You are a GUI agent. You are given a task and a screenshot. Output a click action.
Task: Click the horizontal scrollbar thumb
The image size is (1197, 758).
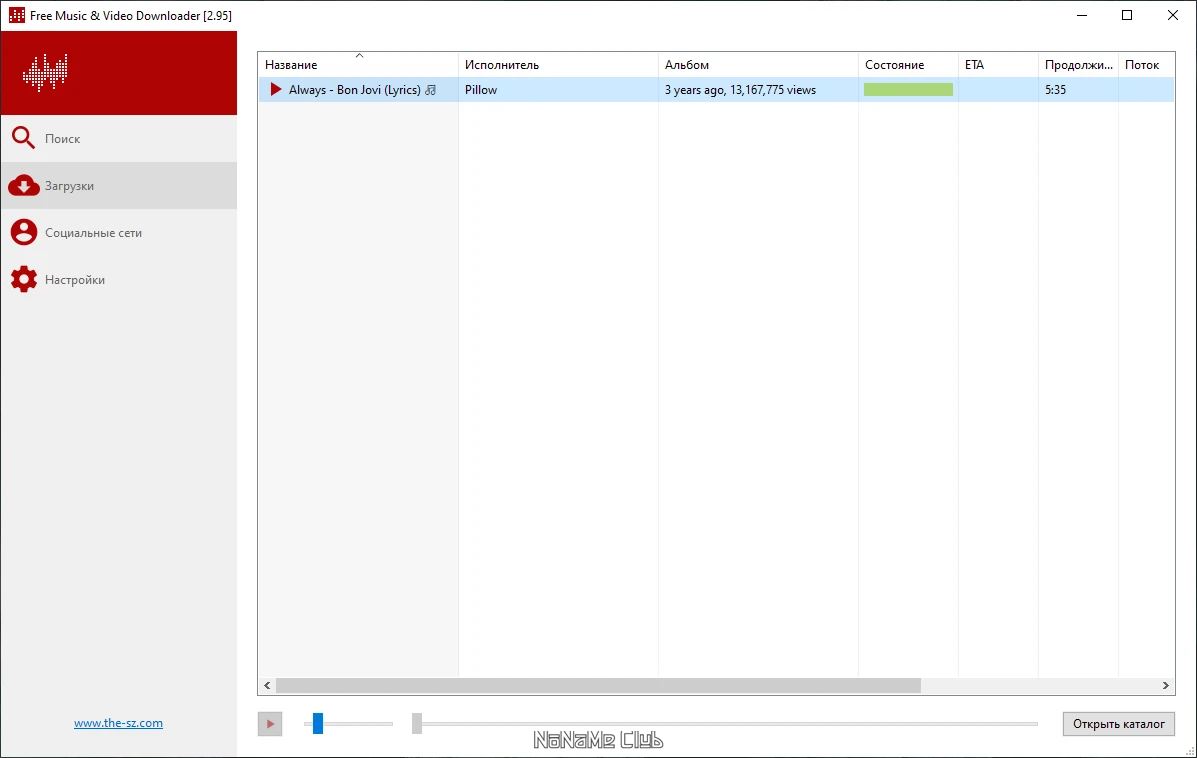point(598,685)
